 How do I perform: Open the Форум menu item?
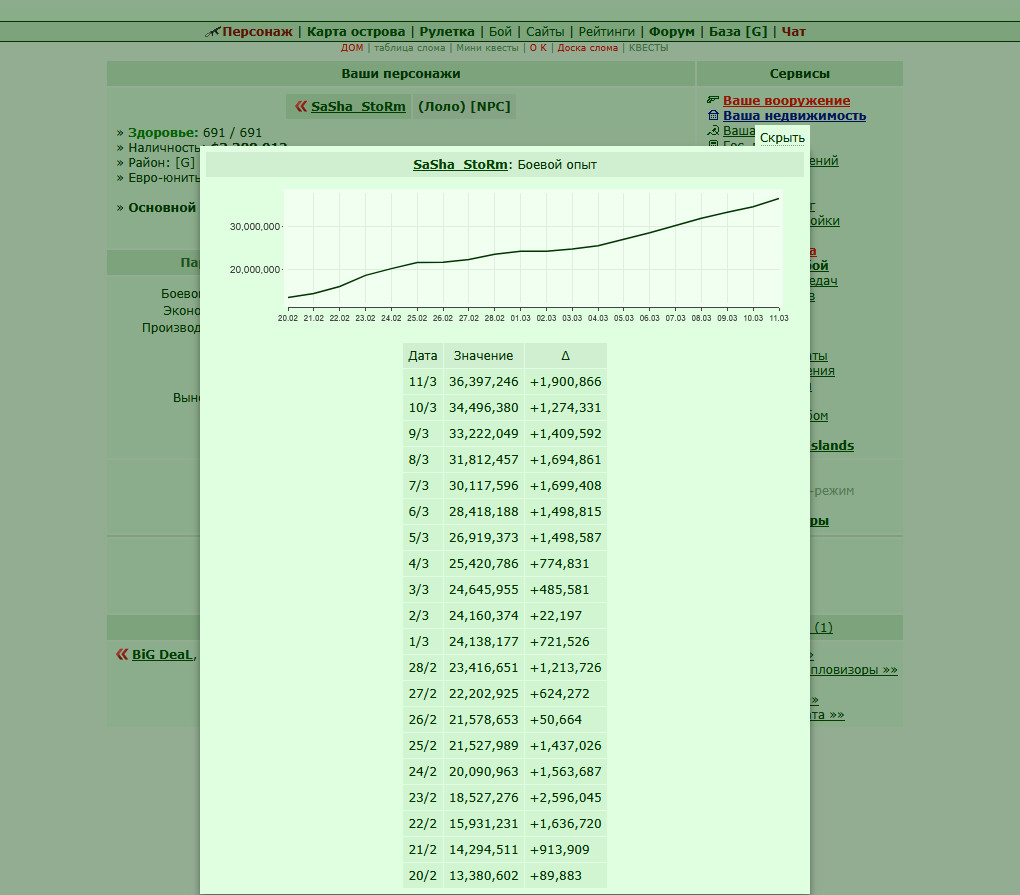(x=671, y=32)
